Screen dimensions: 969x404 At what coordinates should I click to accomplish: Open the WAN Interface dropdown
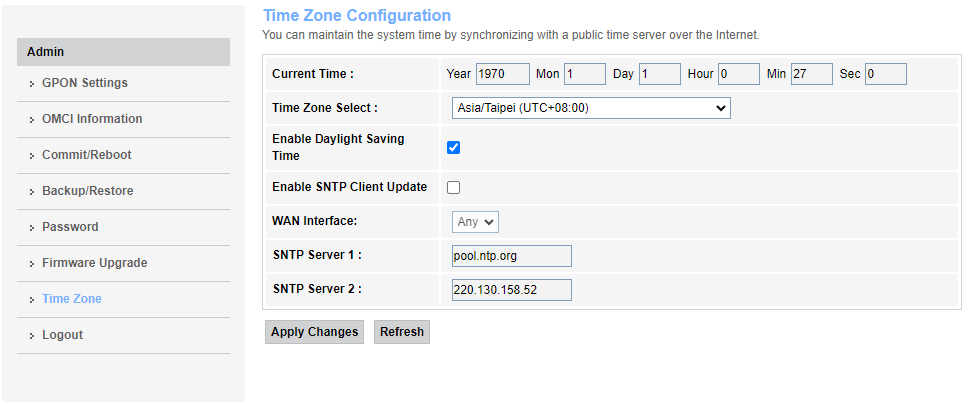point(475,222)
